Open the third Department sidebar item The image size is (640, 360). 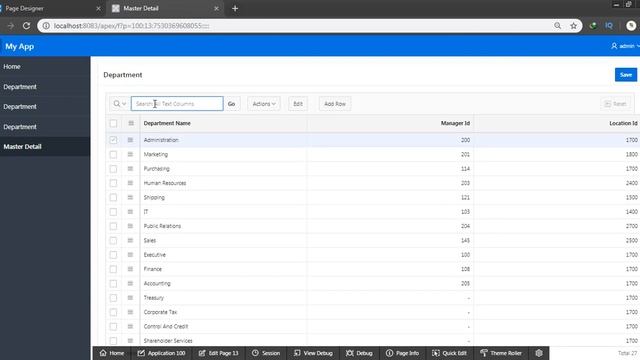[x=45, y=127]
